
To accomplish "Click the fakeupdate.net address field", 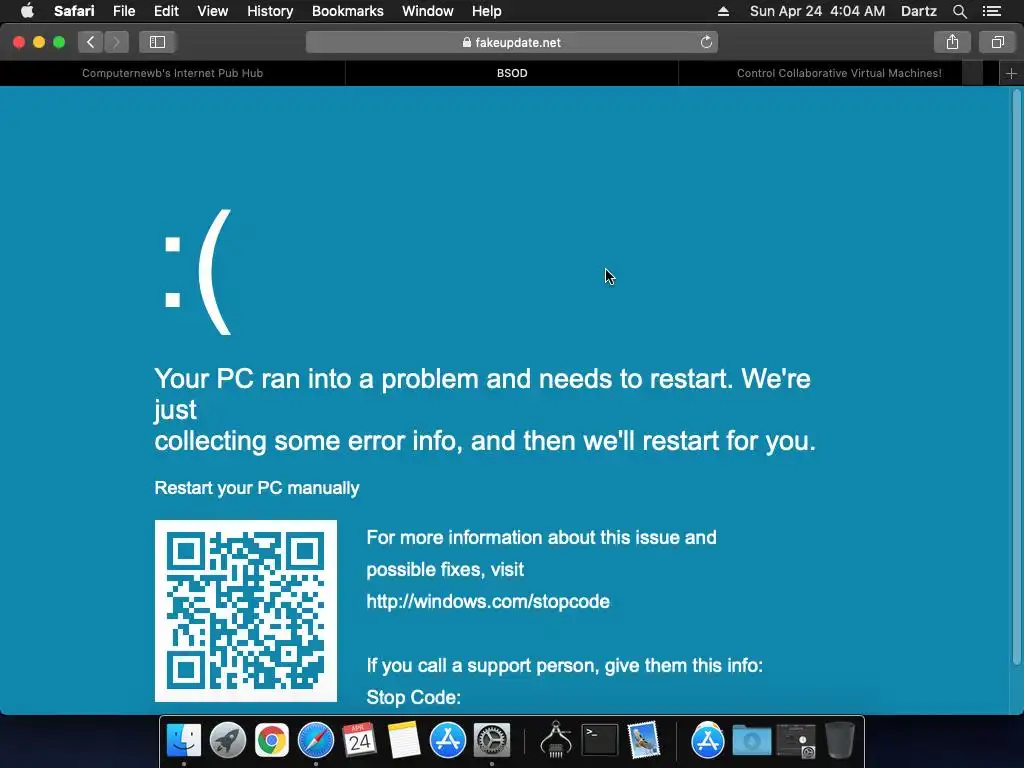I will click(512, 42).
